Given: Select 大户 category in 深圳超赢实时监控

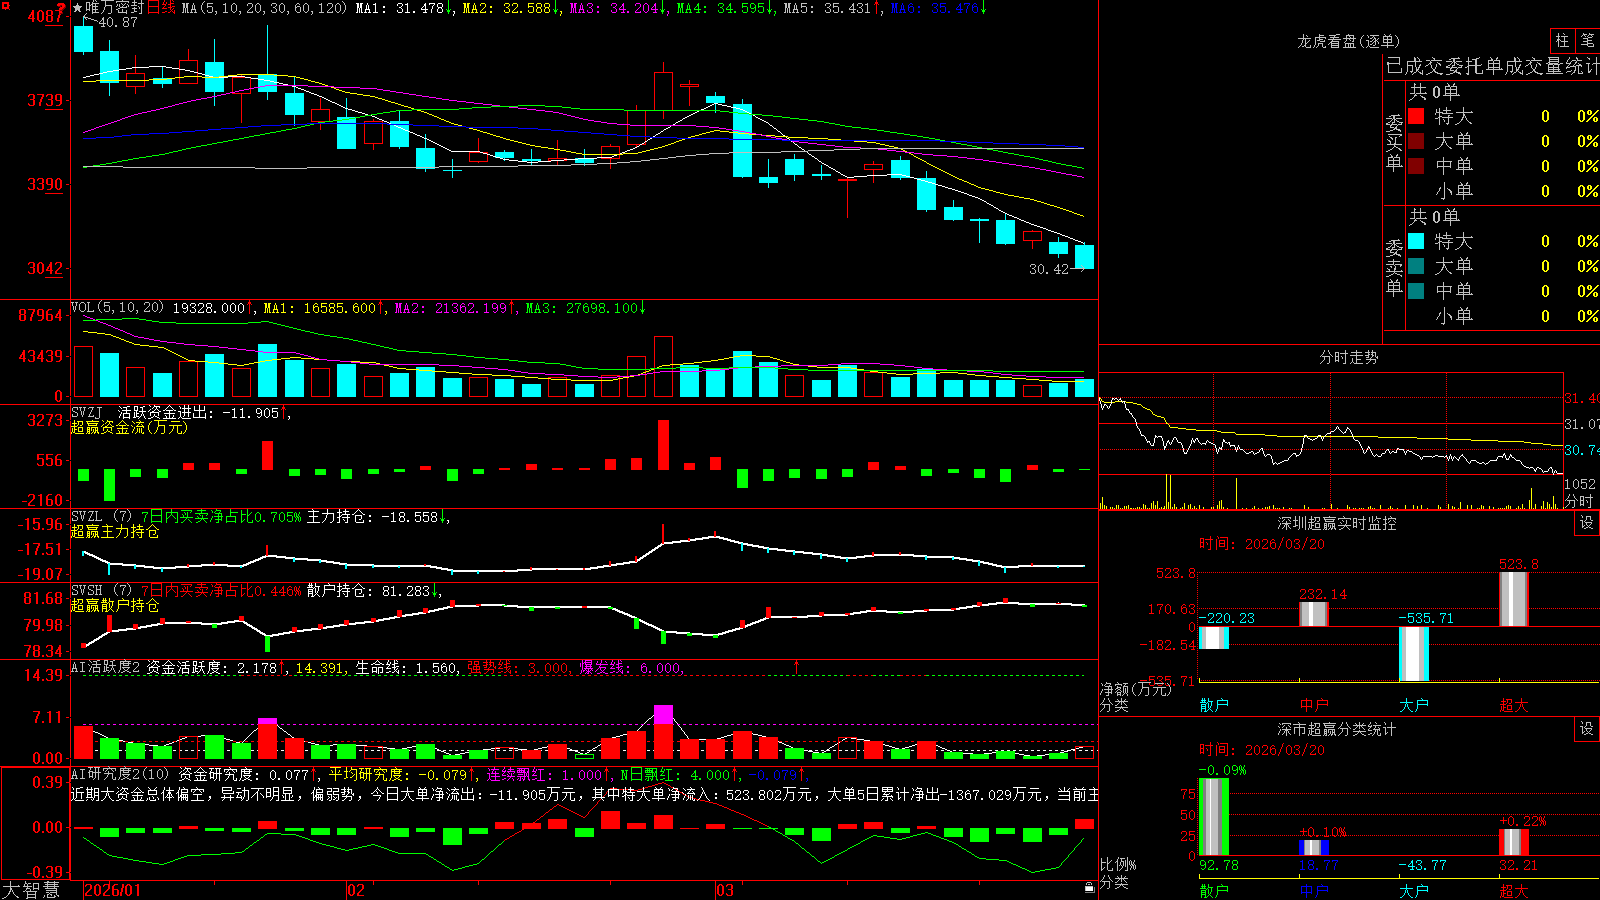Looking at the screenshot, I should click(x=1414, y=705).
